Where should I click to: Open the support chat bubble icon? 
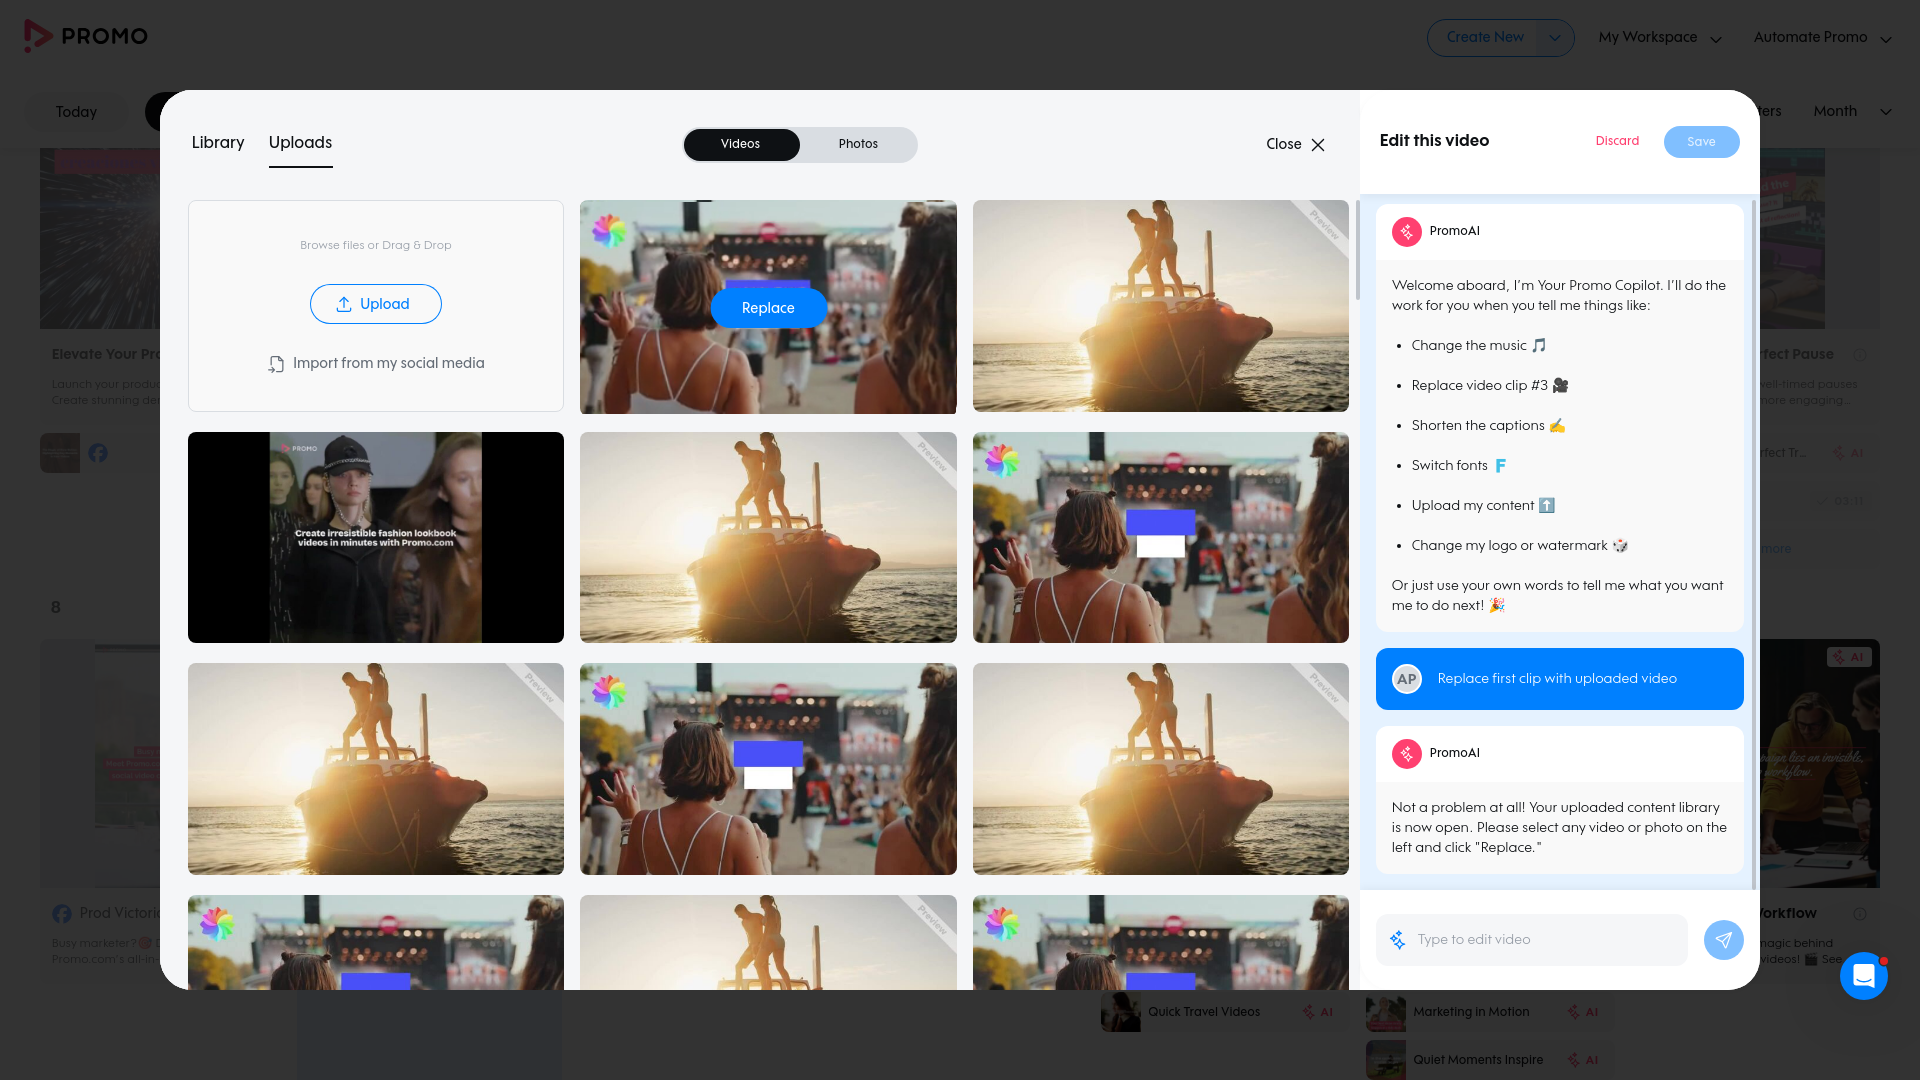[x=1864, y=976]
